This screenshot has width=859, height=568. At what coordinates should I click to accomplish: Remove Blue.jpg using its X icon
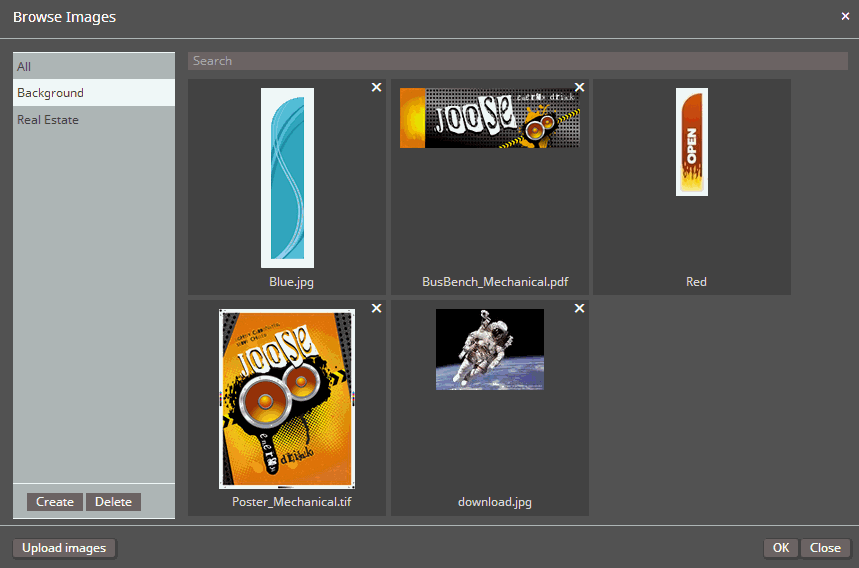tap(376, 88)
